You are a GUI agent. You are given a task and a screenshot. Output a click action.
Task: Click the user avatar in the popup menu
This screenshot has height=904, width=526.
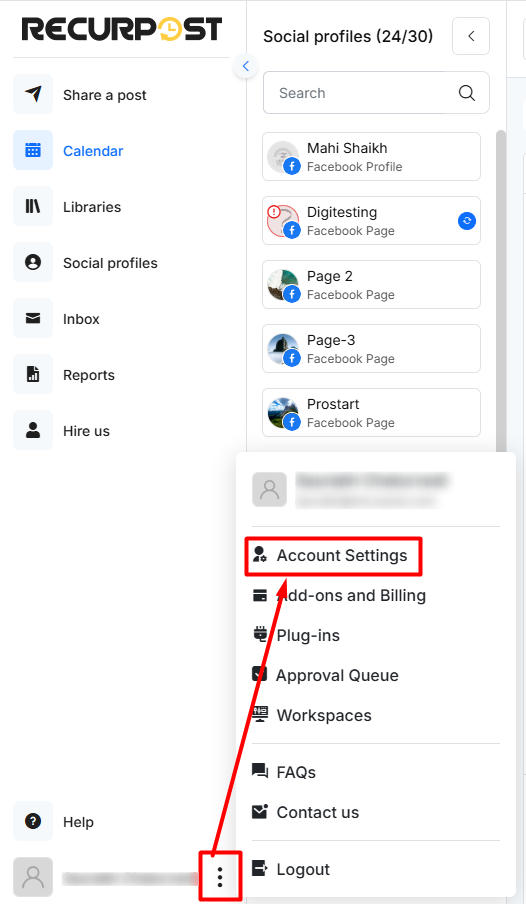tap(269, 490)
